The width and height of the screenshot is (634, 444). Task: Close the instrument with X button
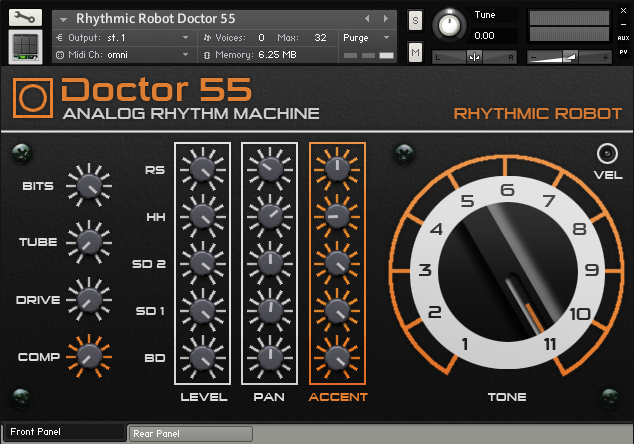pos(623,11)
